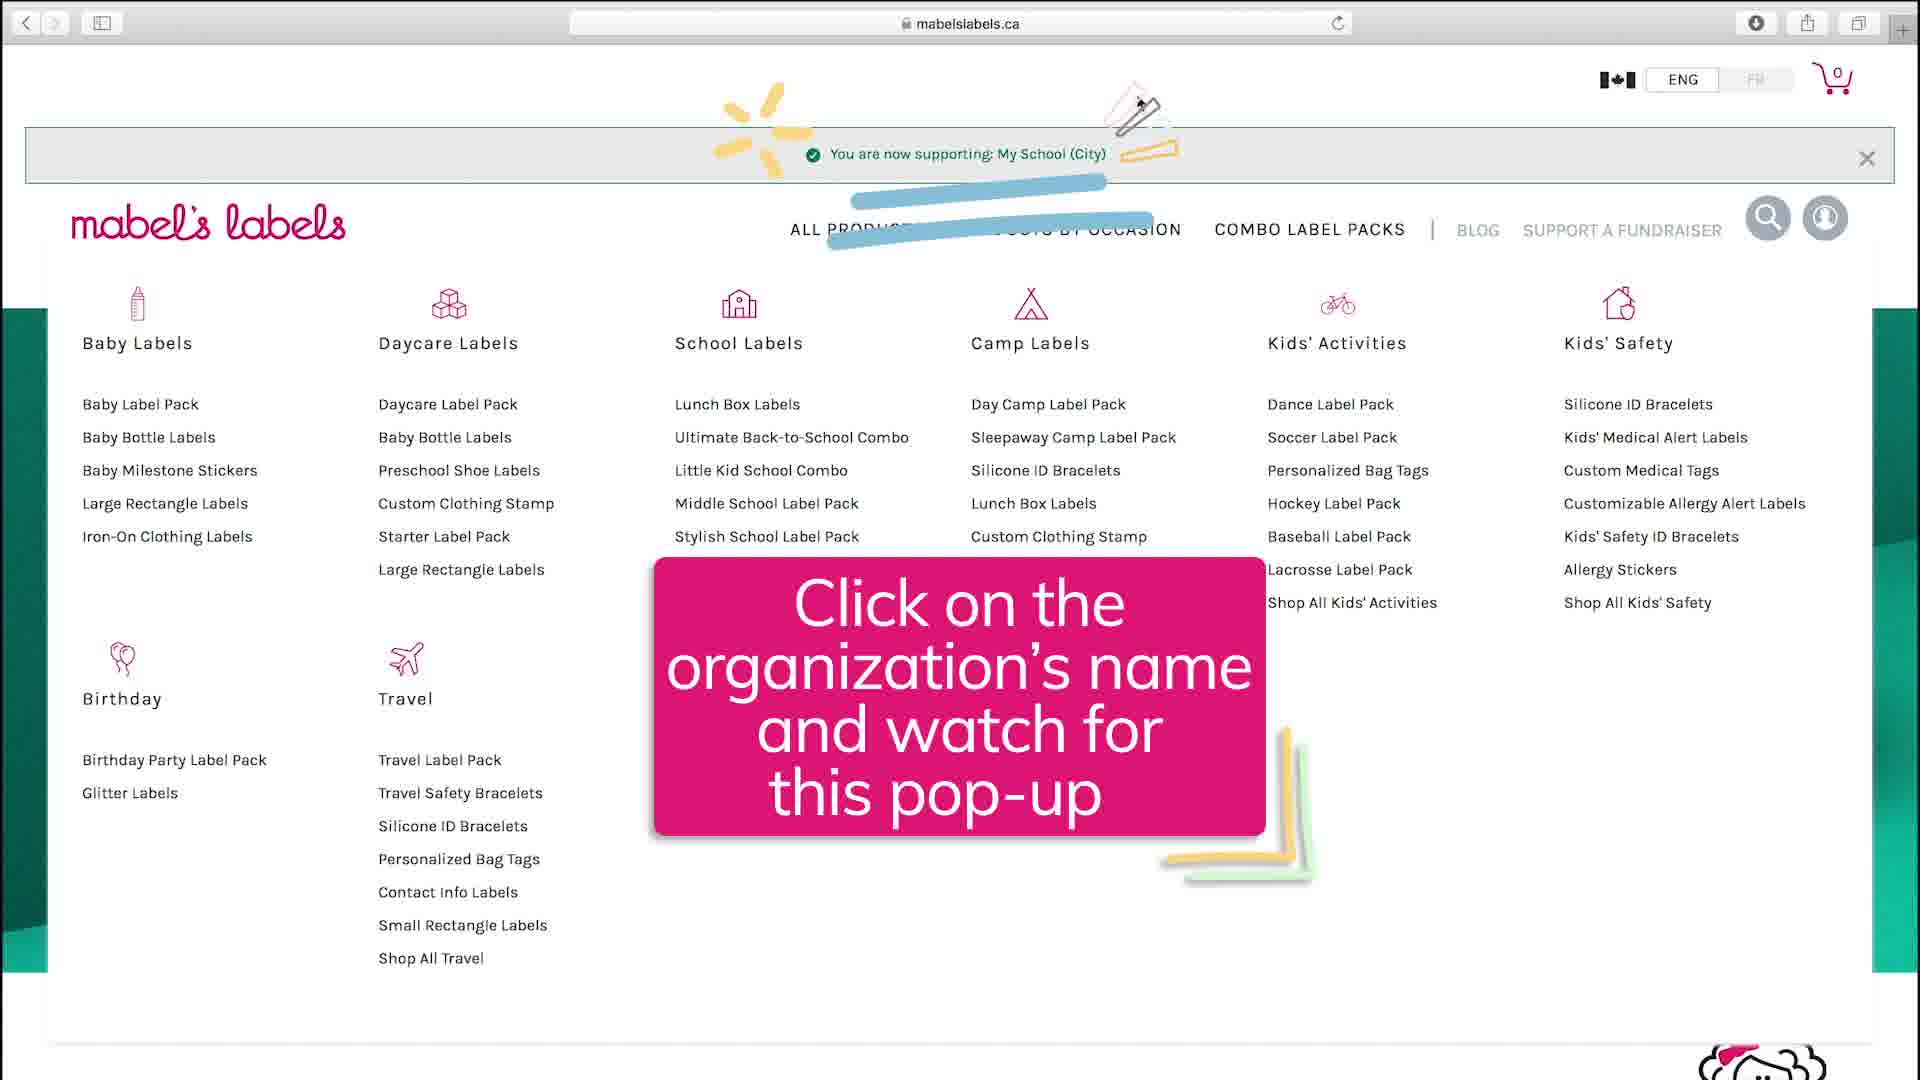Click the browser forward arrow
This screenshot has height=1080, width=1920.
[x=55, y=23]
